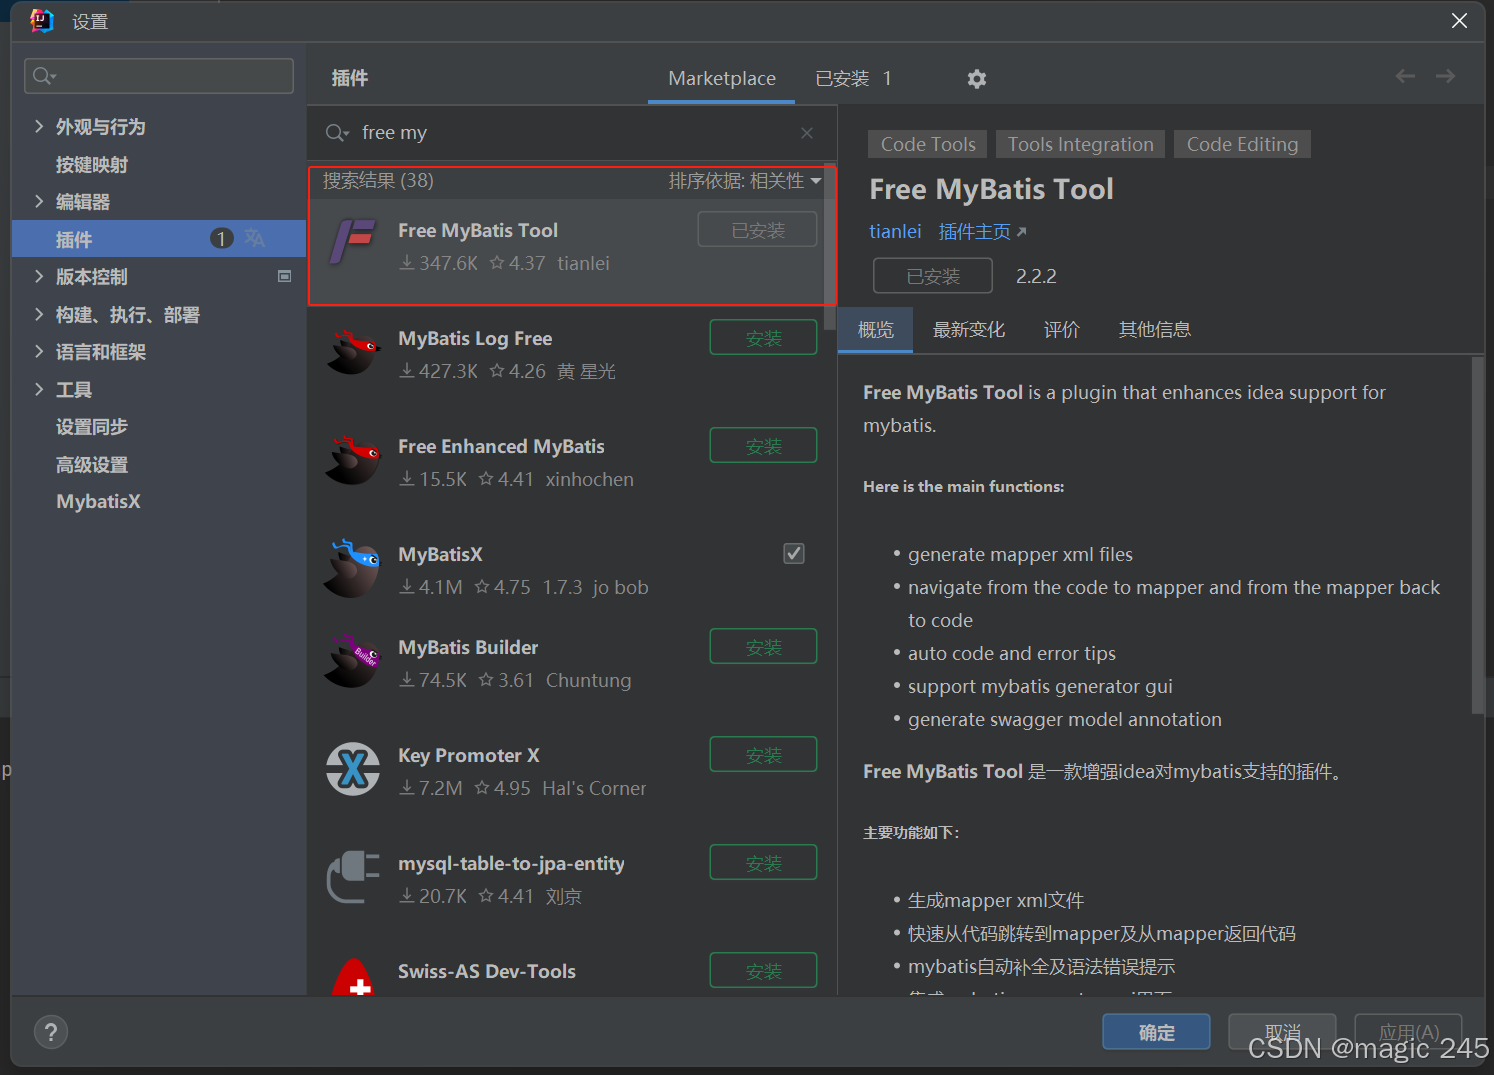The height and width of the screenshot is (1075, 1494).
Task: Click the 已安装 button in Free MyBatis Tool row
Action: [757, 230]
